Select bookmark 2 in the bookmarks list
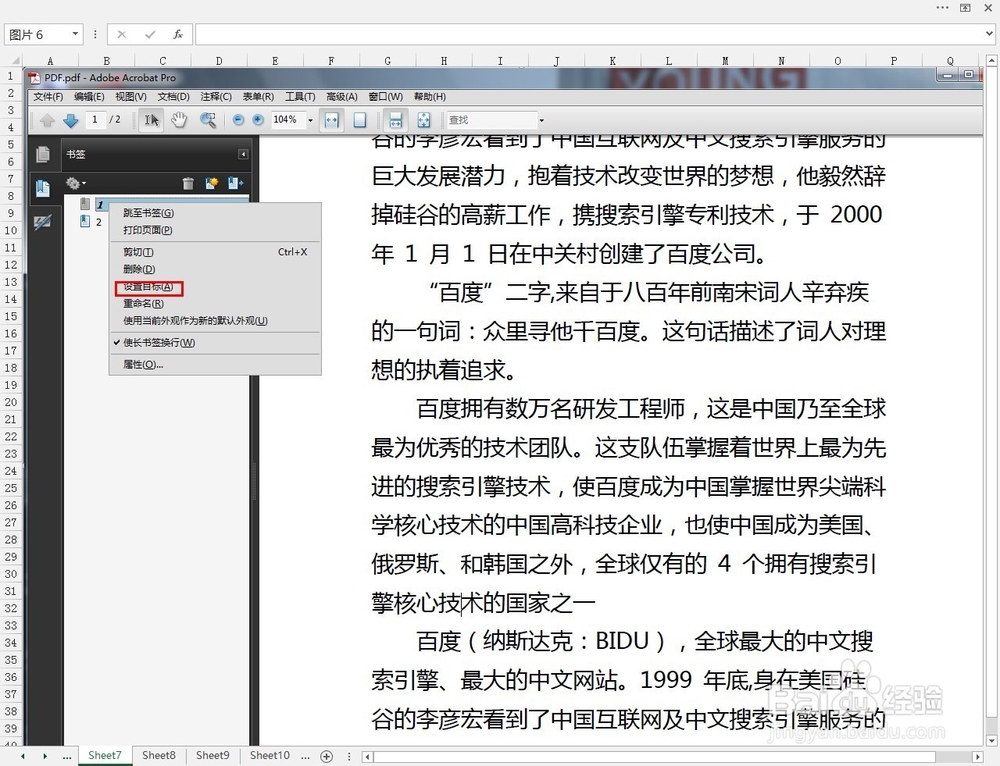Viewport: 1000px width, 766px height. tap(99, 222)
